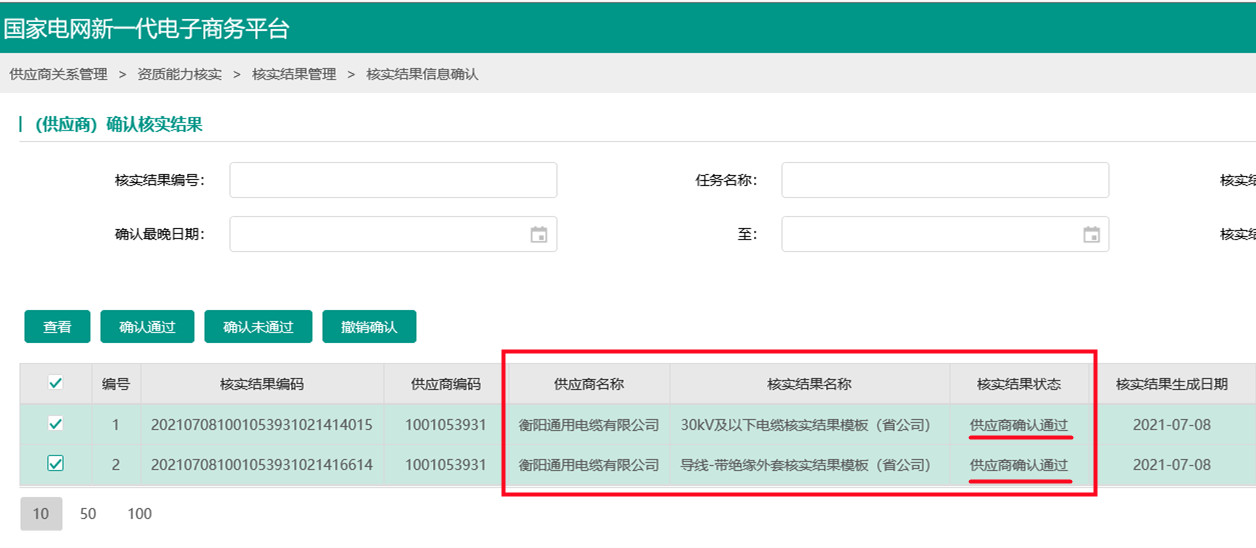Click the 查看 button
This screenshot has height=548, width=1256.
[x=57, y=327]
